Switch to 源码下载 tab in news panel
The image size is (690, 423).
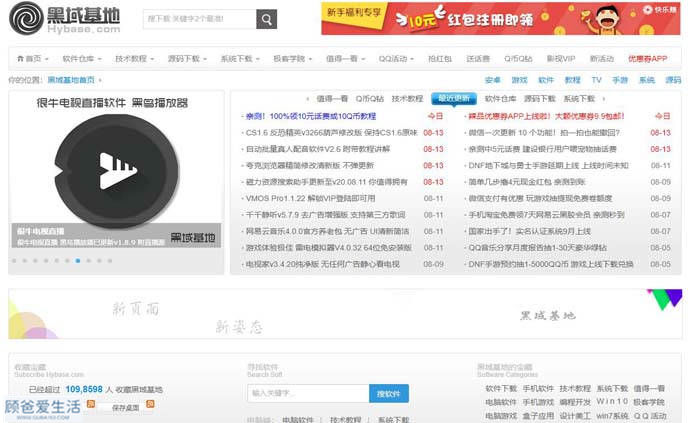pos(540,99)
